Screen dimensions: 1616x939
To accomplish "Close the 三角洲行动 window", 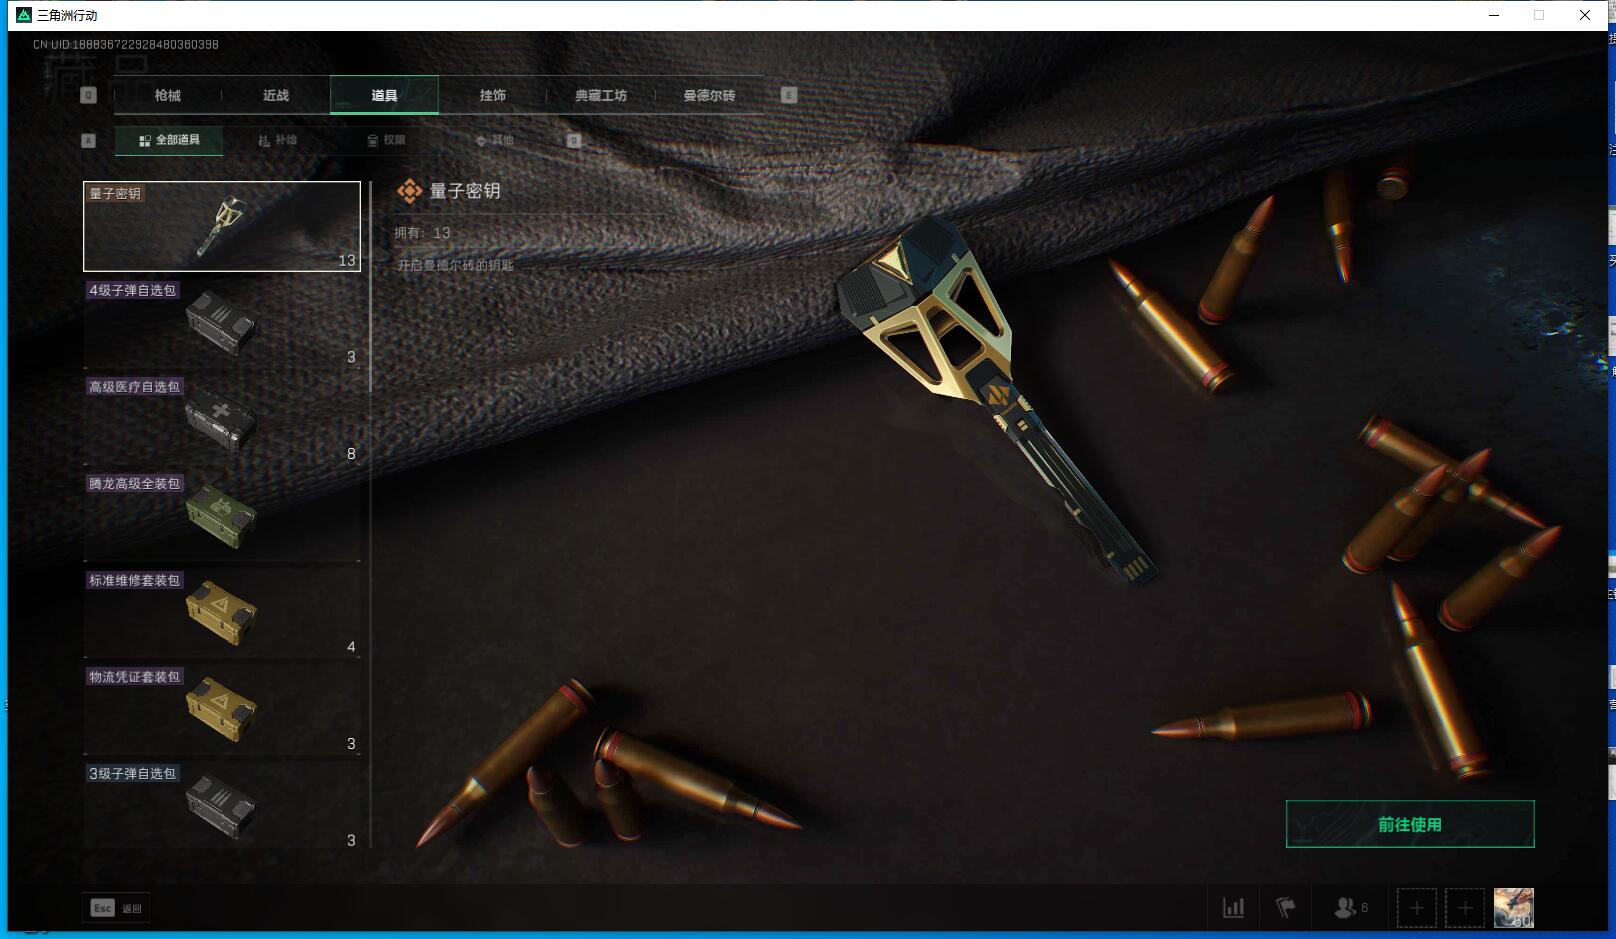I will 1585,15.
